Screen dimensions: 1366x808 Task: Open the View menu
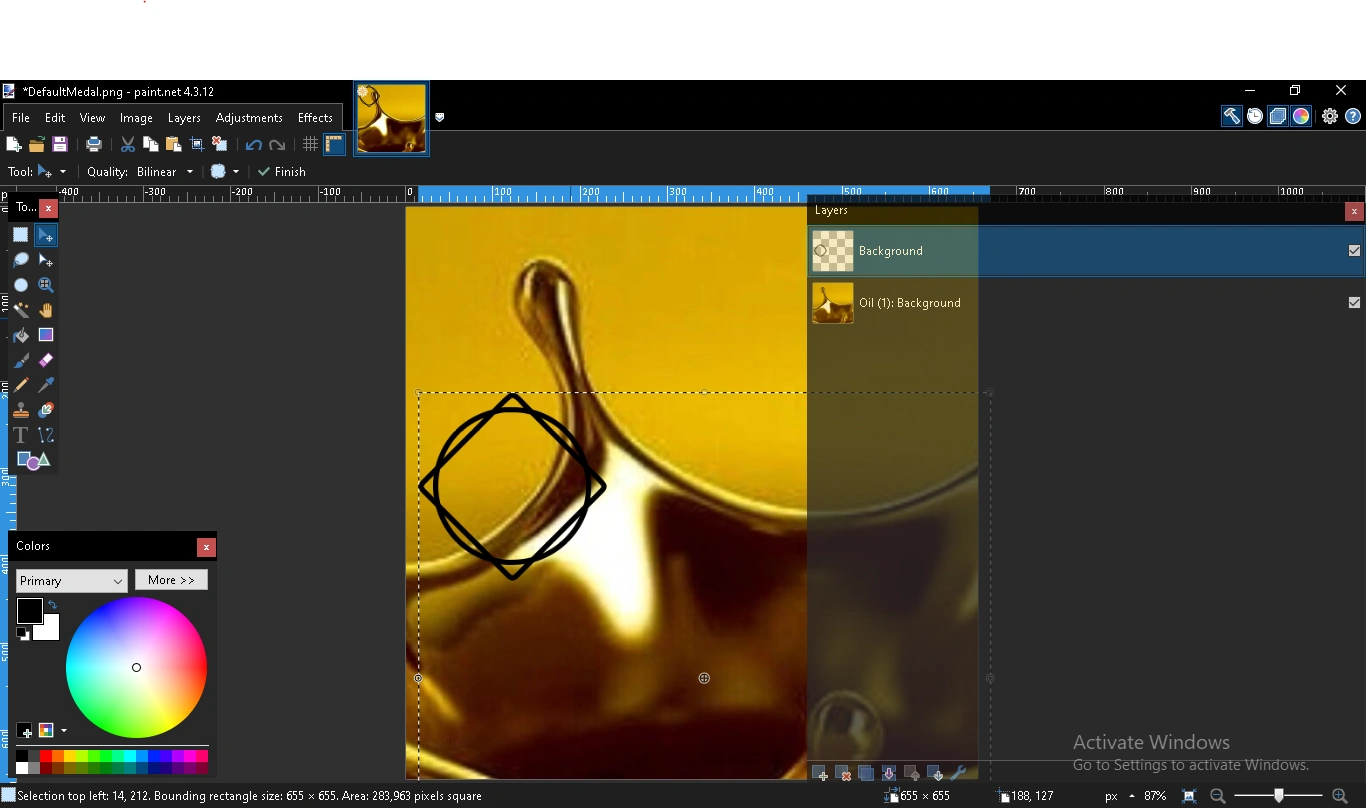[93, 118]
